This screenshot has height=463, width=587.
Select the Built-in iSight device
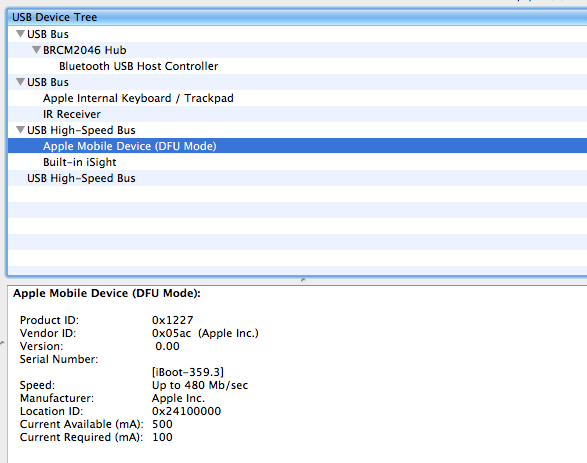298,162
